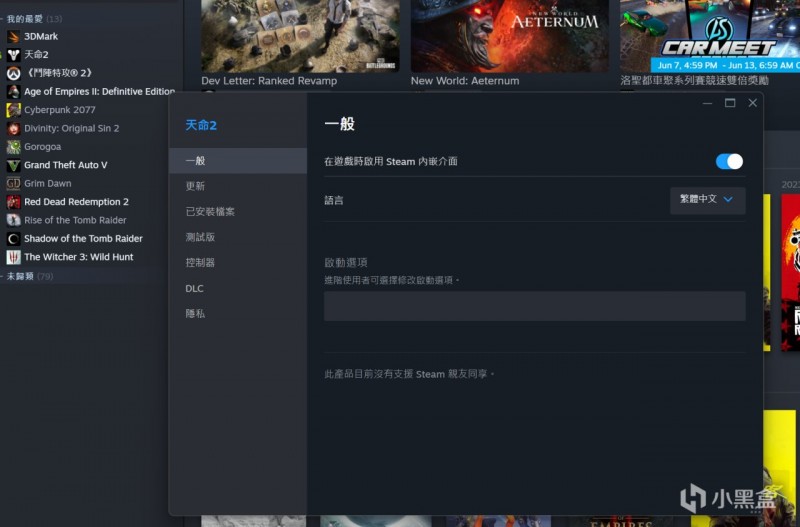Viewport: 800px width, 527px height.
Task: Select 3DMark in the library list
Action: [41, 36]
